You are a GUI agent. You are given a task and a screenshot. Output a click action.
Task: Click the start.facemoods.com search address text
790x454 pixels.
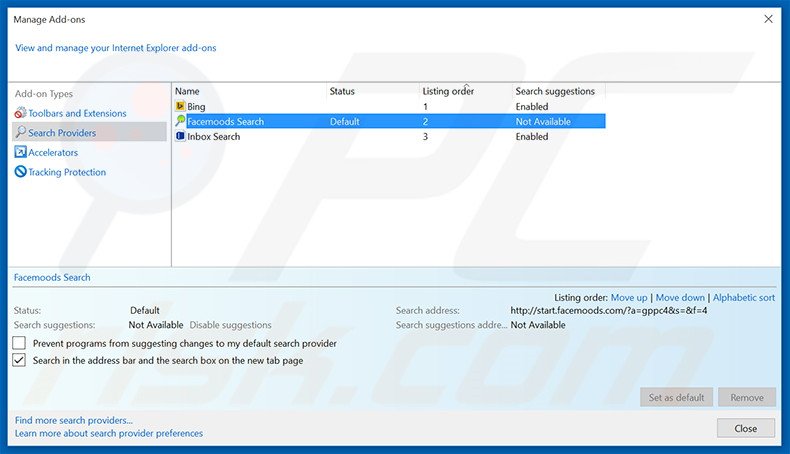coord(609,310)
